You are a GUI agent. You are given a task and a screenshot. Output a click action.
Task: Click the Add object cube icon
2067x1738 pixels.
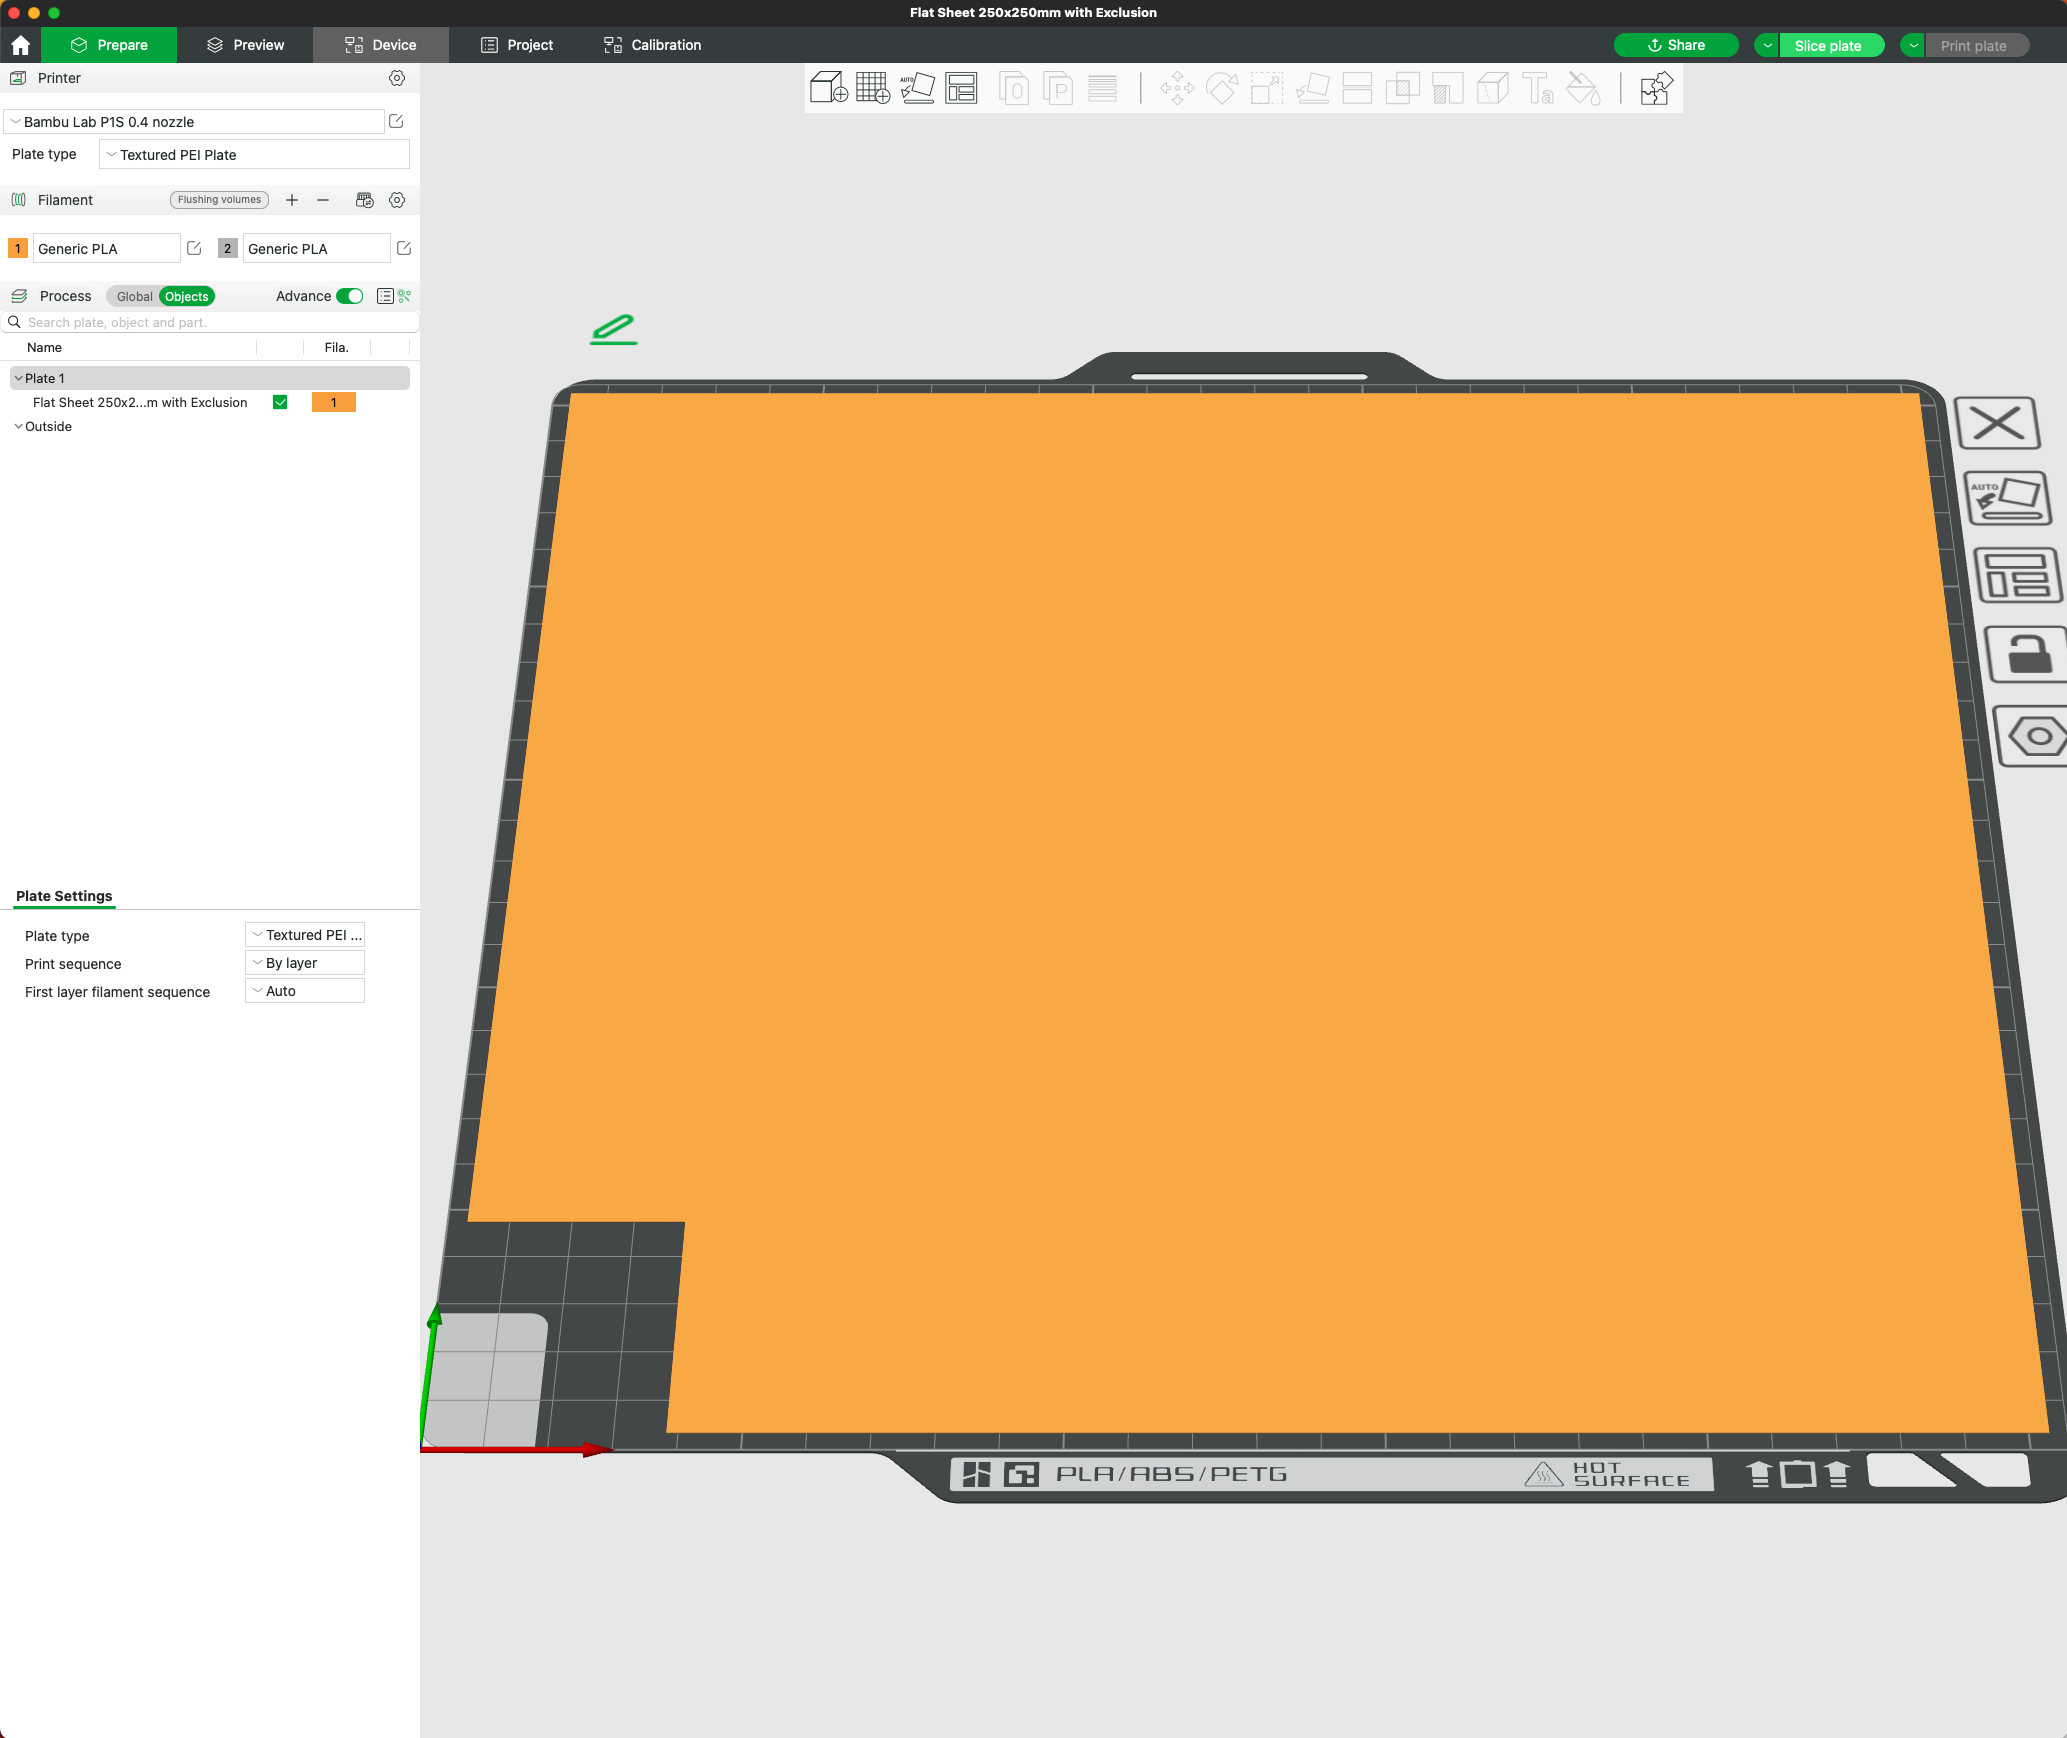(x=828, y=88)
